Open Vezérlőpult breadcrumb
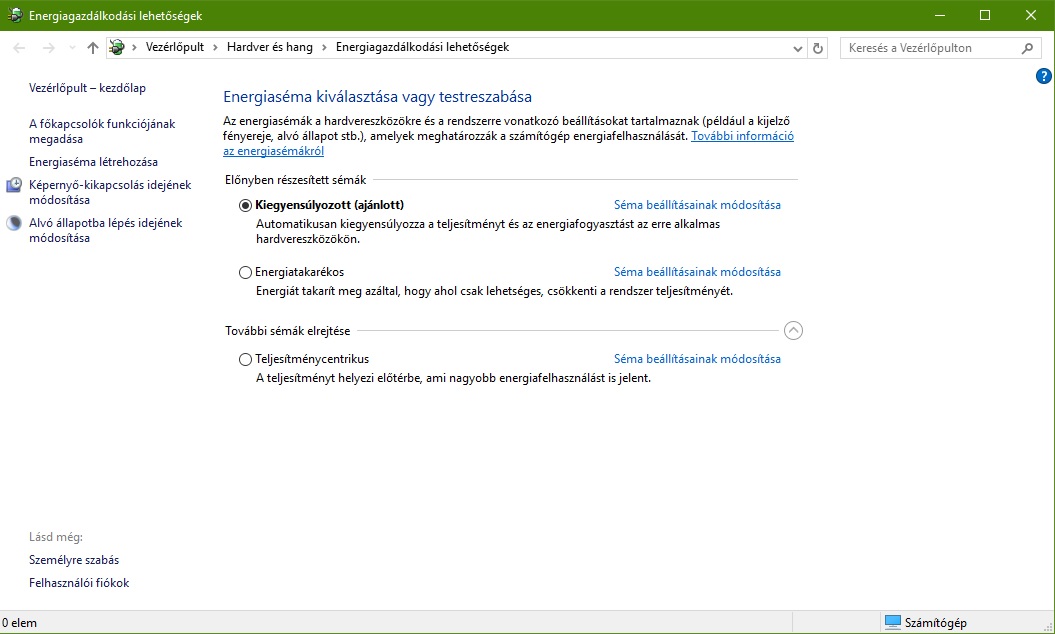 click(175, 47)
